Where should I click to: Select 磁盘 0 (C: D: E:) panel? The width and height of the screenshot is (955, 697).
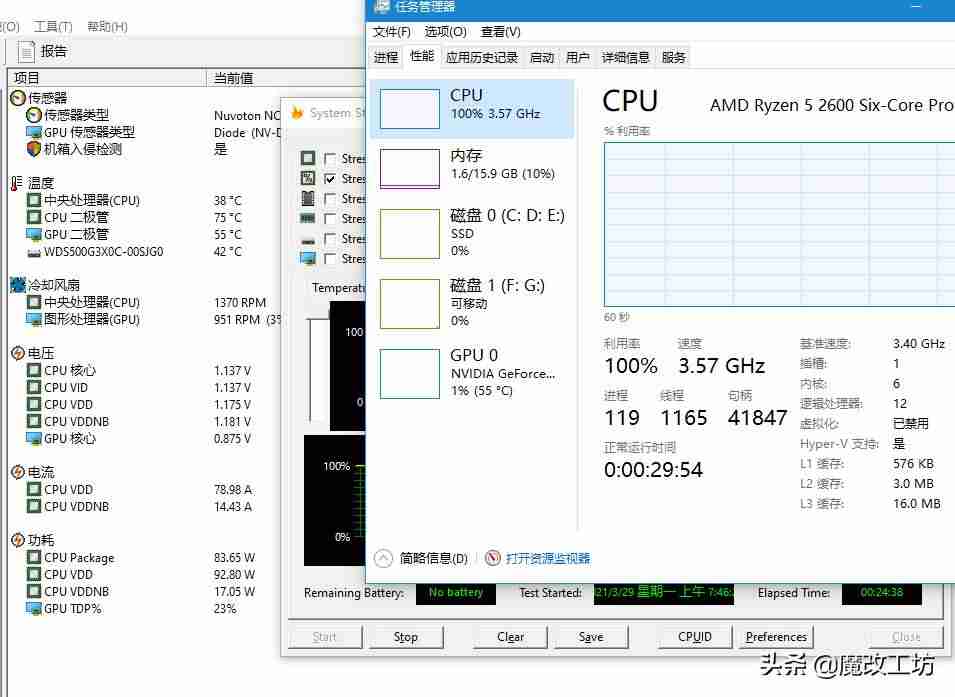pyautogui.click(x=473, y=234)
